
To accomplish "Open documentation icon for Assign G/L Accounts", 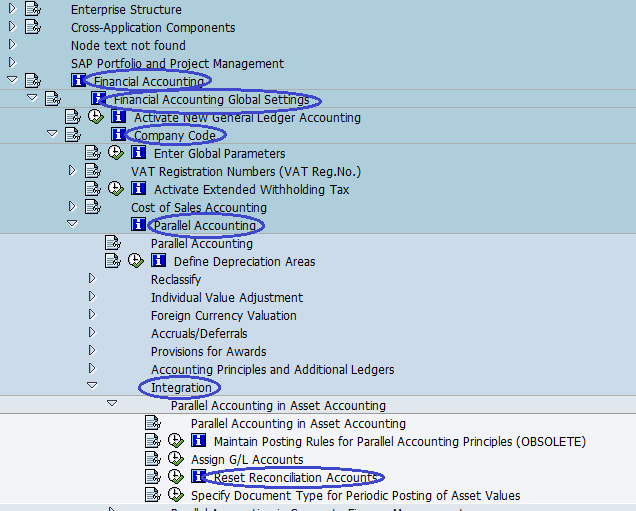I will pos(153,459).
